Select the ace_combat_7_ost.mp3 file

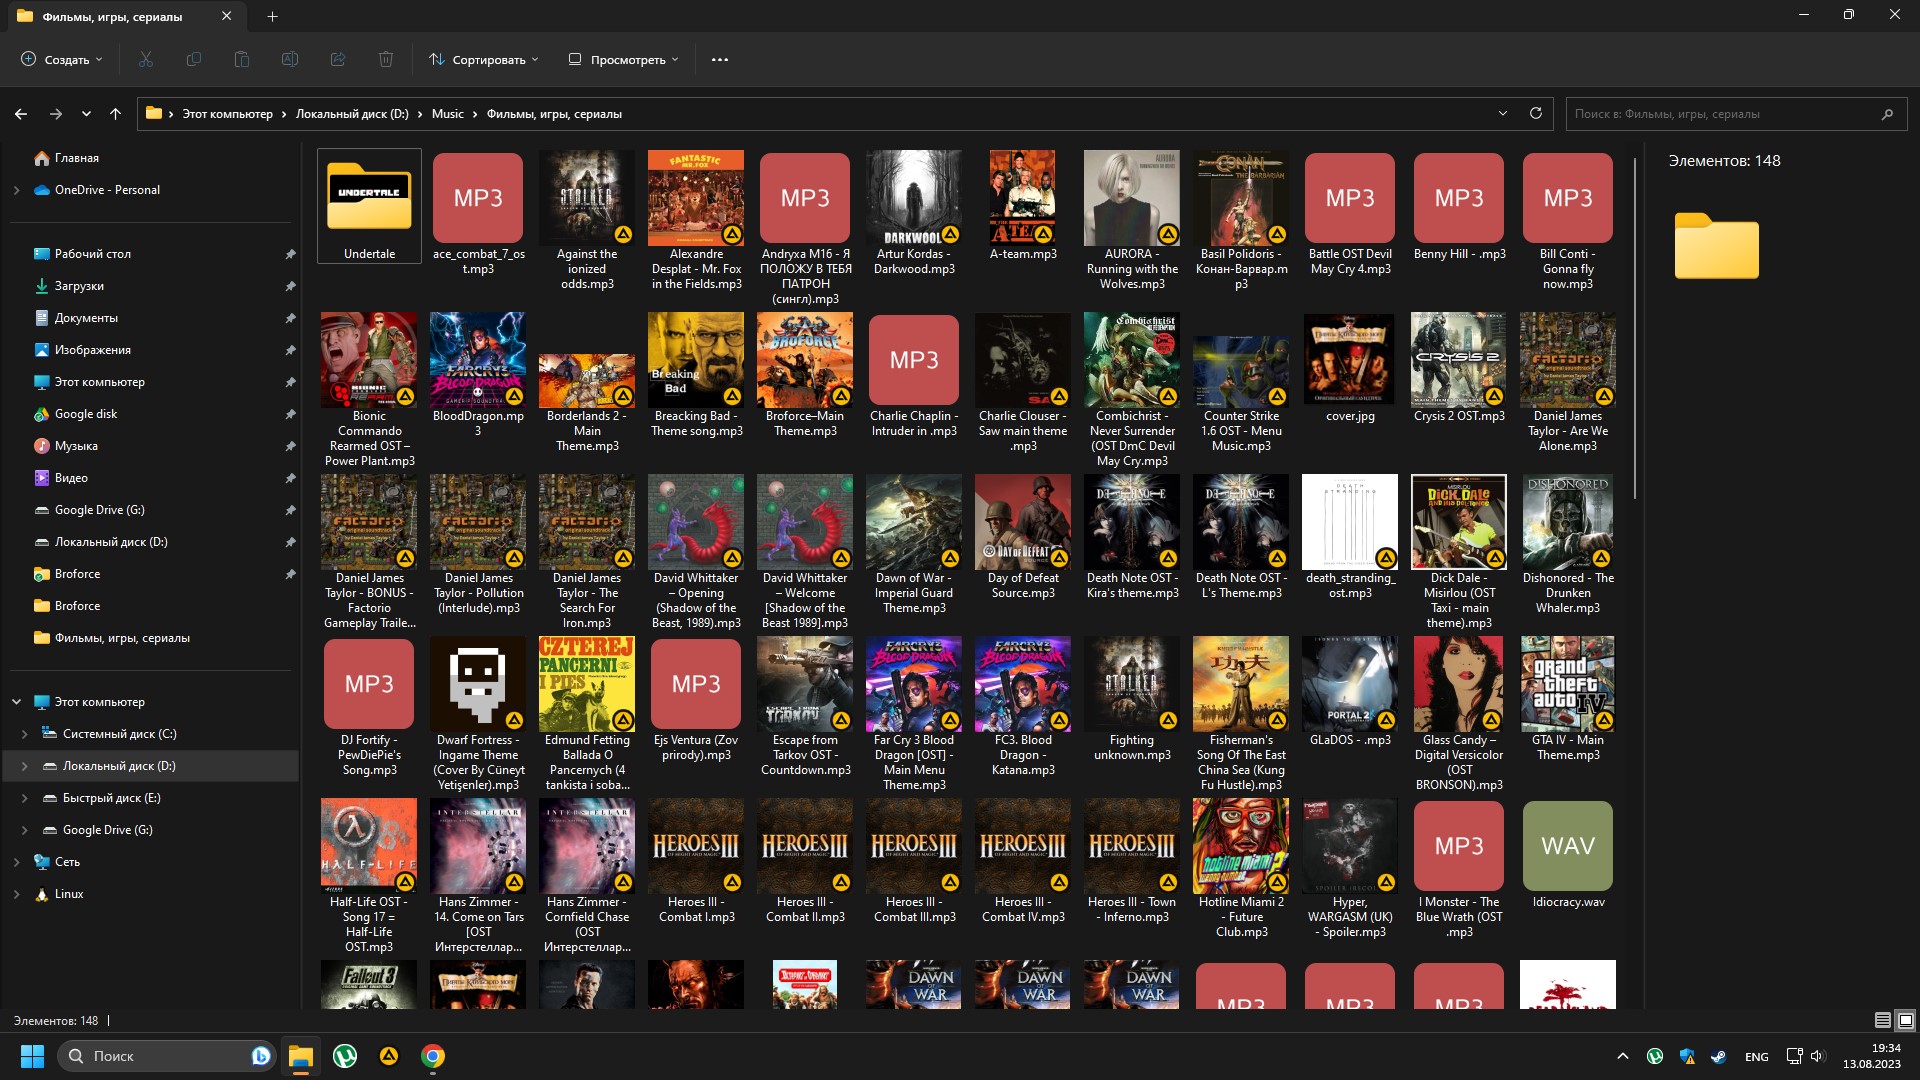[478, 213]
